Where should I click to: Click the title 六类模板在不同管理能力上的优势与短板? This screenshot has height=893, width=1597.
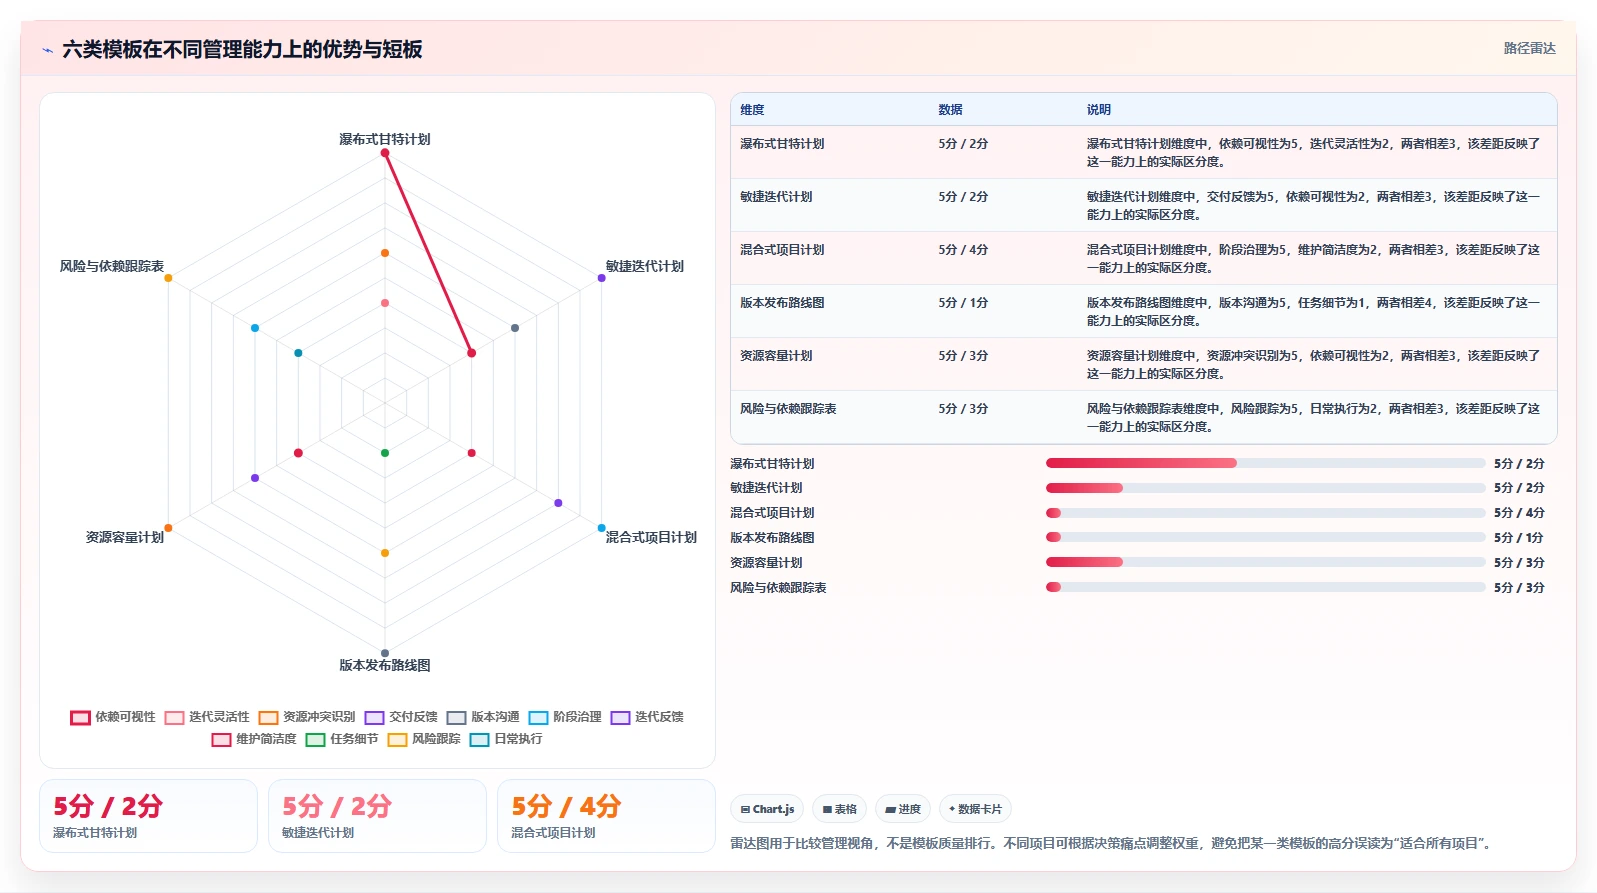[x=242, y=49]
